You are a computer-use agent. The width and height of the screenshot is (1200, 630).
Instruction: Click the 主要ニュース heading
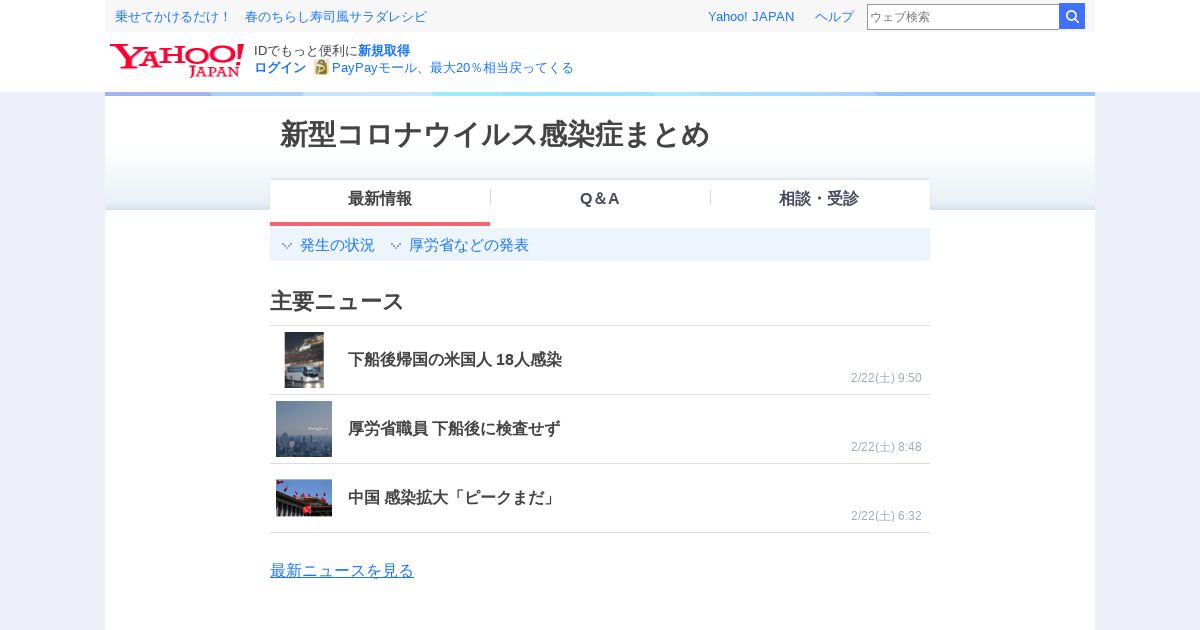[337, 301]
